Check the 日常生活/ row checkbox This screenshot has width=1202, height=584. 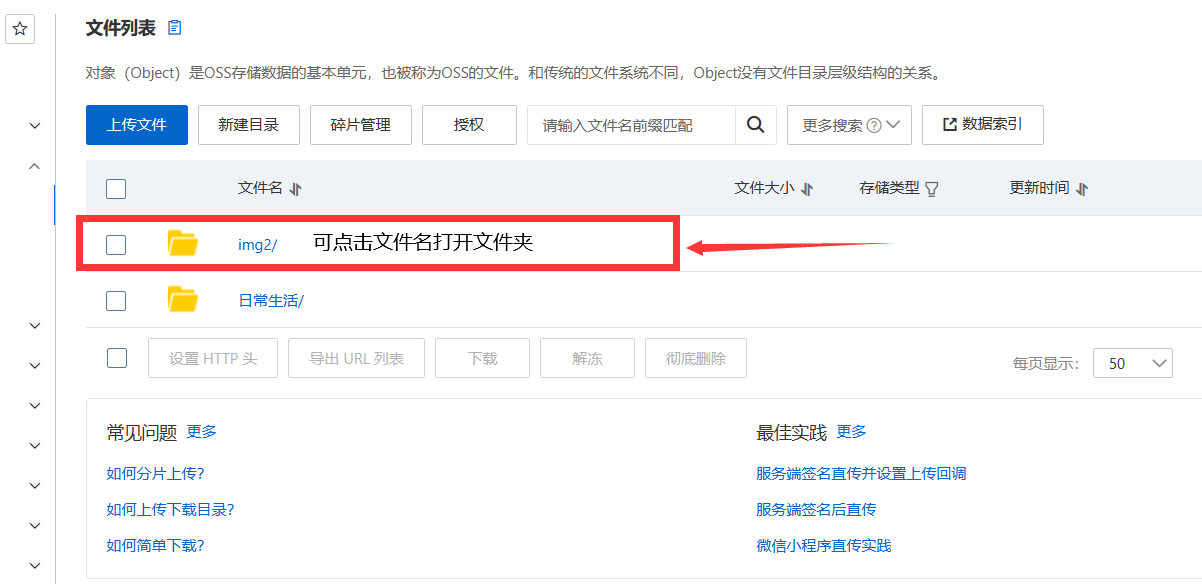point(116,300)
